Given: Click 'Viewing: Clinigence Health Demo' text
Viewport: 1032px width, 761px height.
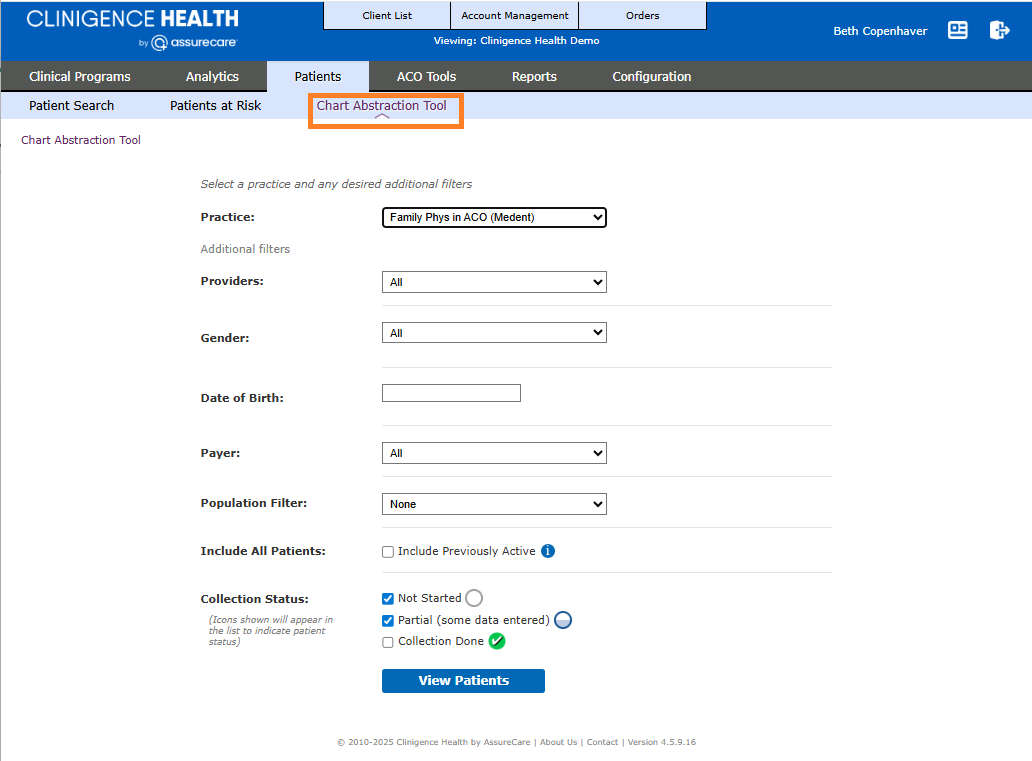Looking at the screenshot, I should (x=516, y=41).
